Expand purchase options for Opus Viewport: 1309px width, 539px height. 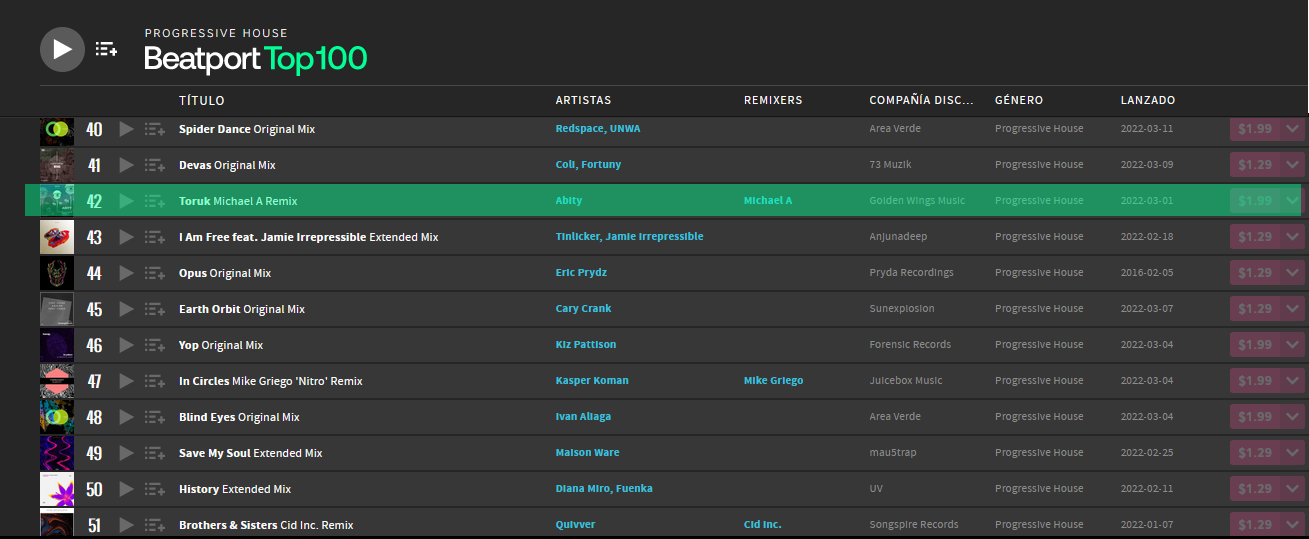(x=1292, y=273)
